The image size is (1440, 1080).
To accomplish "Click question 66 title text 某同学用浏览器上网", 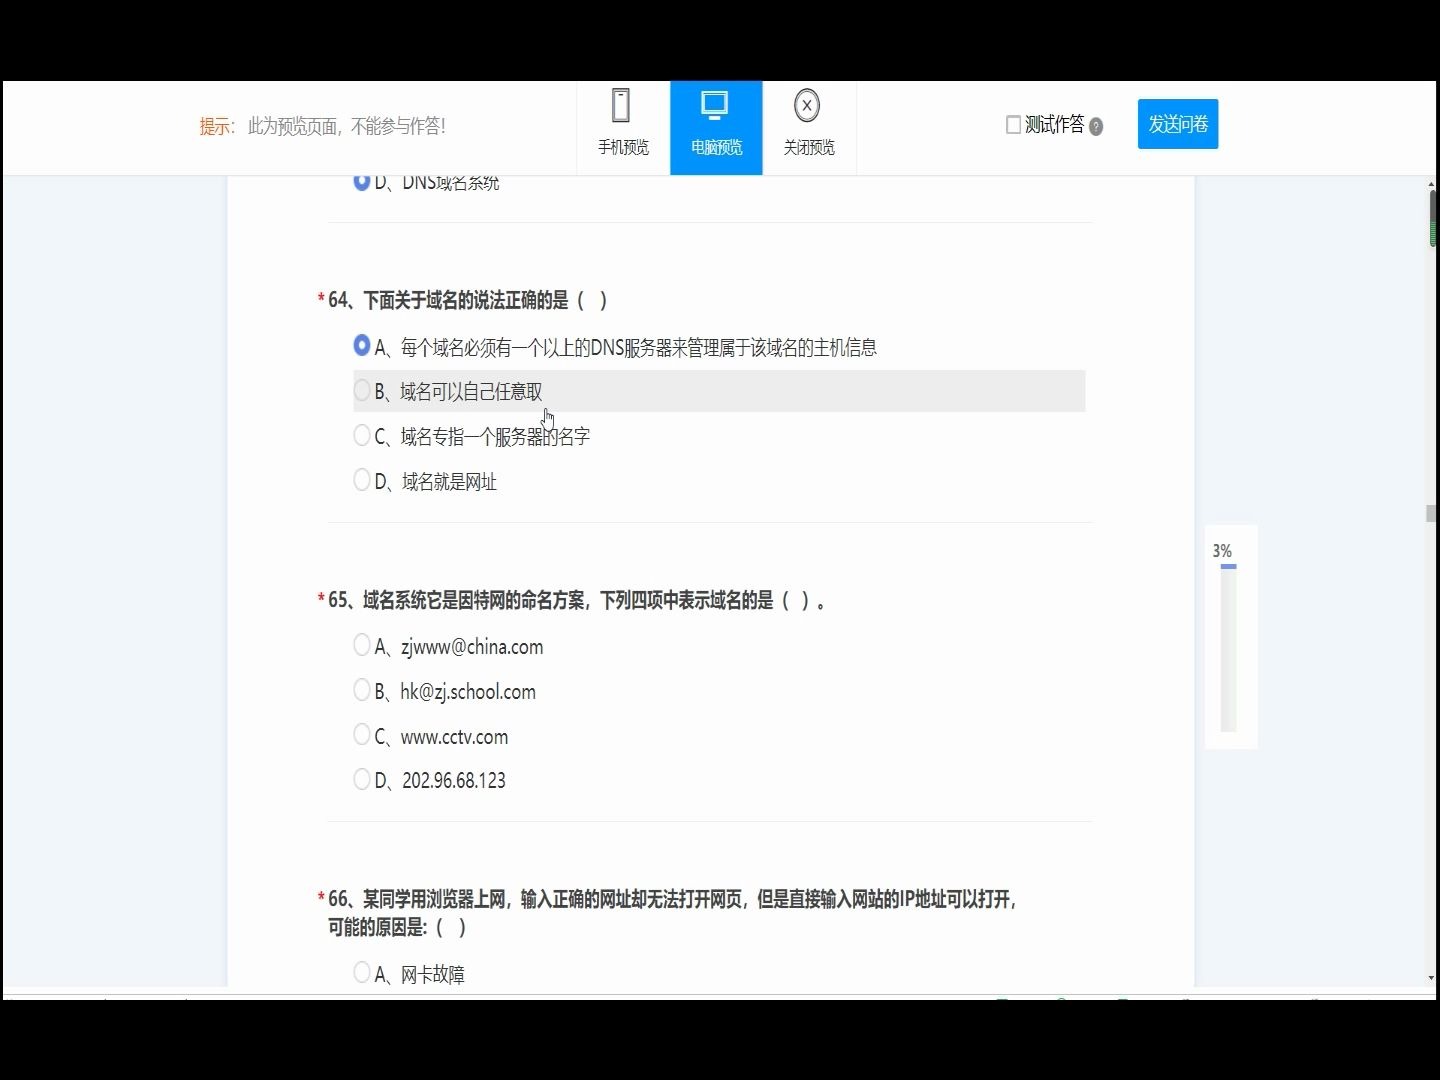I will coord(435,899).
